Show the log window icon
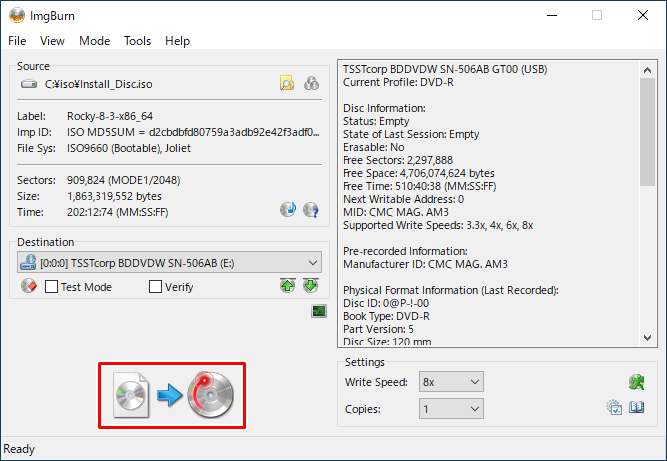Image resolution: width=667 pixels, height=461 pixels. (x=319, y=312)
